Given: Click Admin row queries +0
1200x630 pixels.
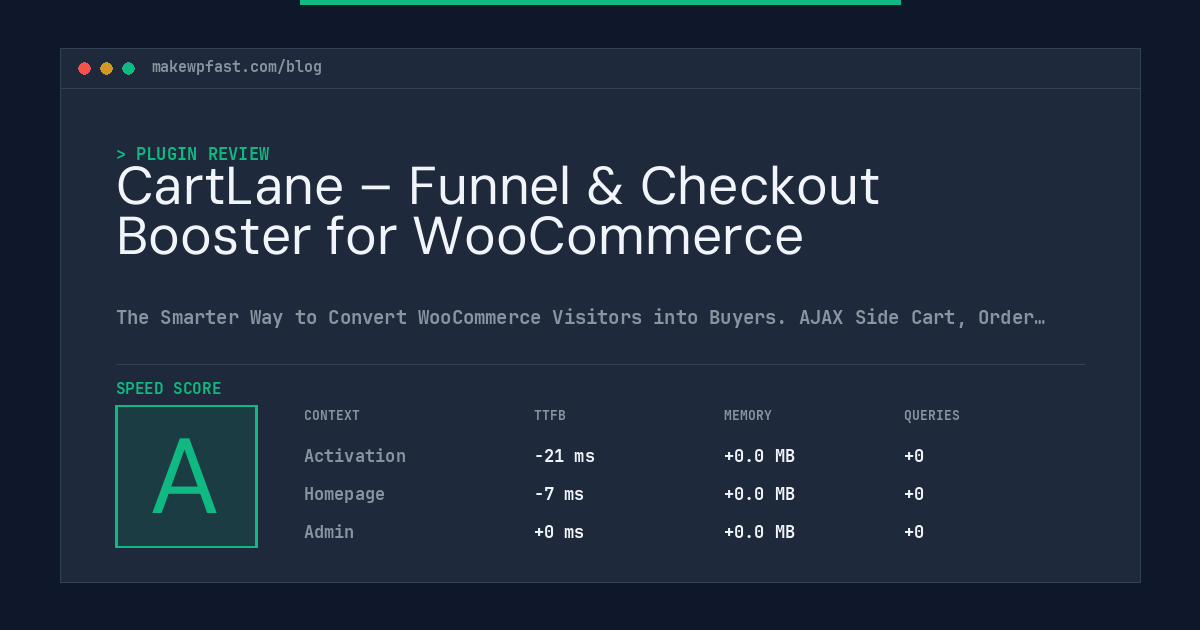Looking at the screenshot, I should (x=914, y=532).
